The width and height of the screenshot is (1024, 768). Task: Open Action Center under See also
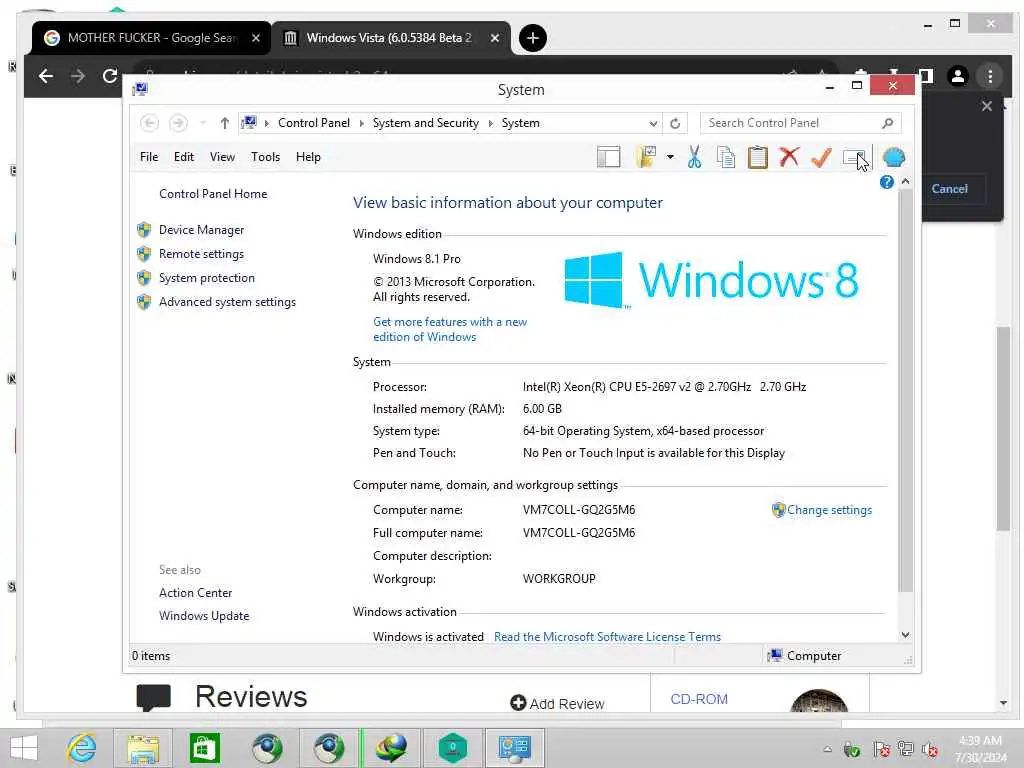pyautogui.click(x=195, y=593)
